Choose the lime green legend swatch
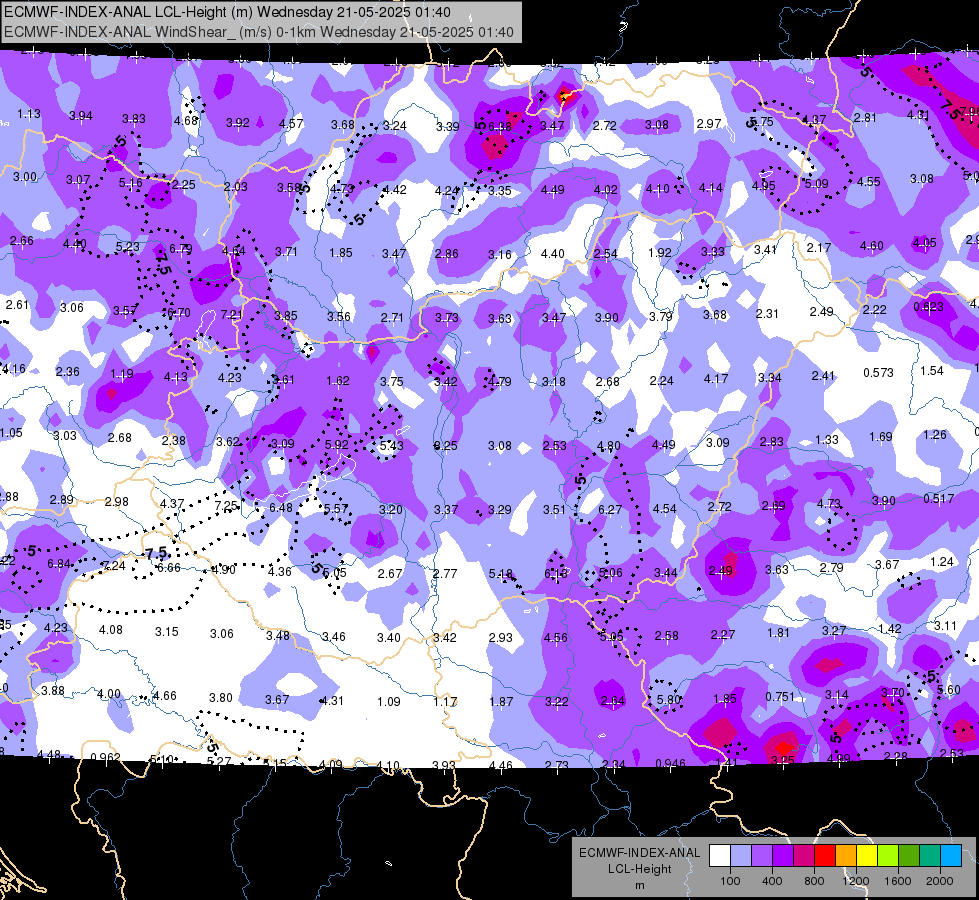 [888, 856]
